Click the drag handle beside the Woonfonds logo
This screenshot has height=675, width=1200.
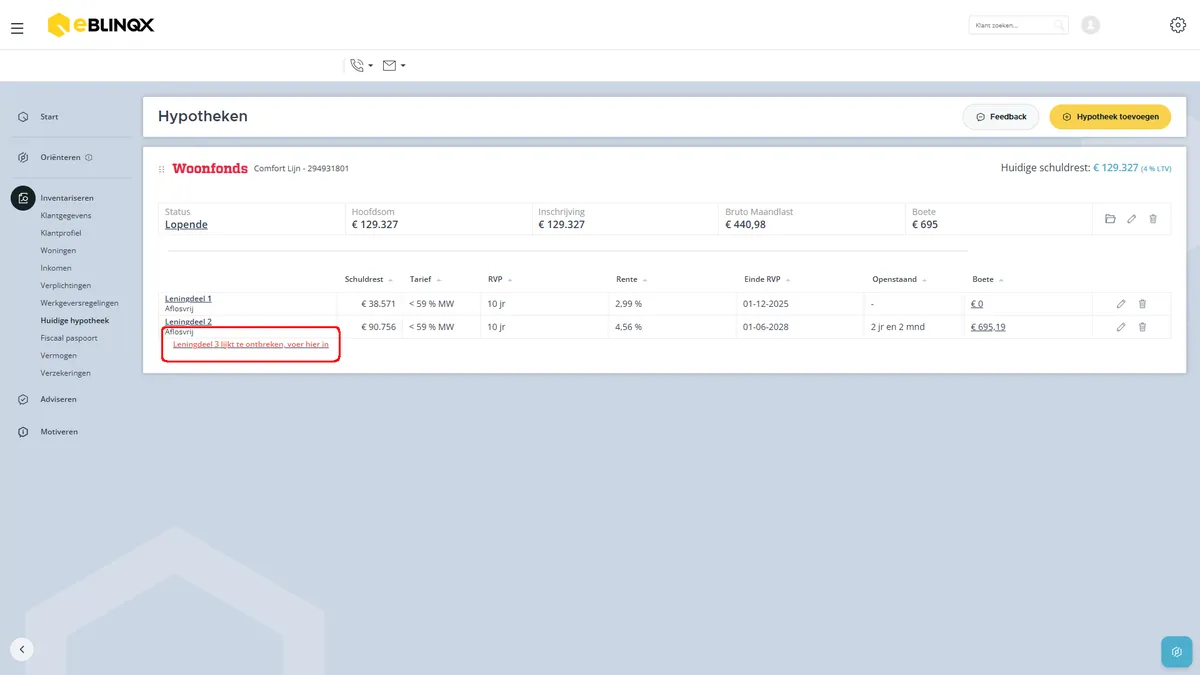click(162, 169)
